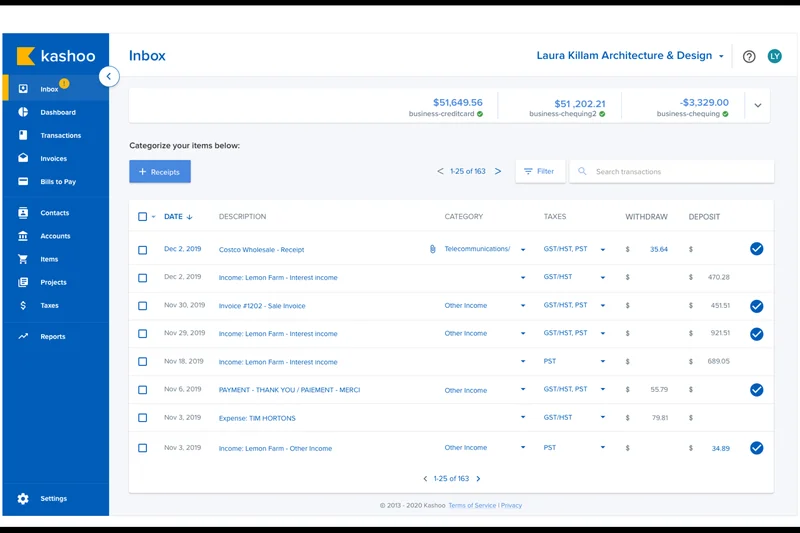The height and width of the screenshot is (533, 800).
Task: Open Transactions in the sidebar
Action: click(60, 136)
